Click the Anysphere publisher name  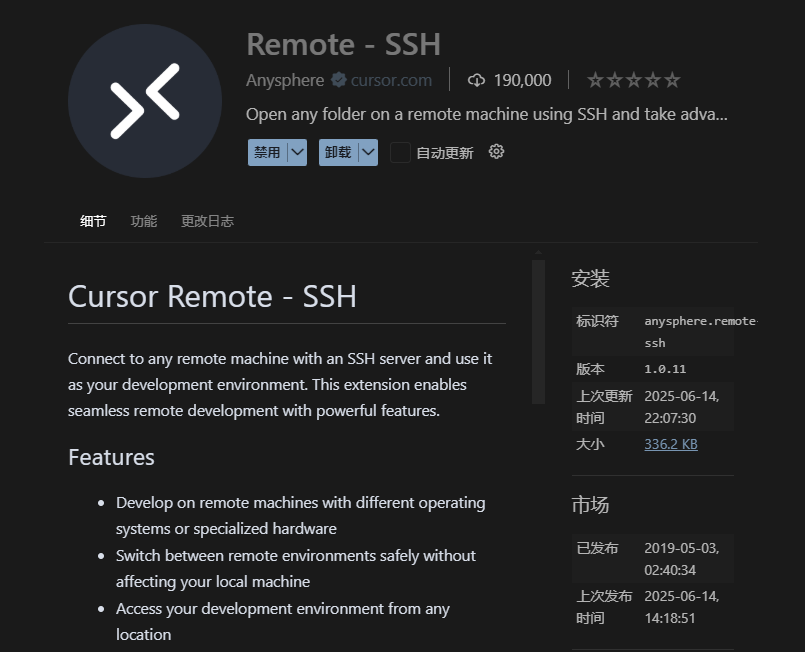[285, 80]
